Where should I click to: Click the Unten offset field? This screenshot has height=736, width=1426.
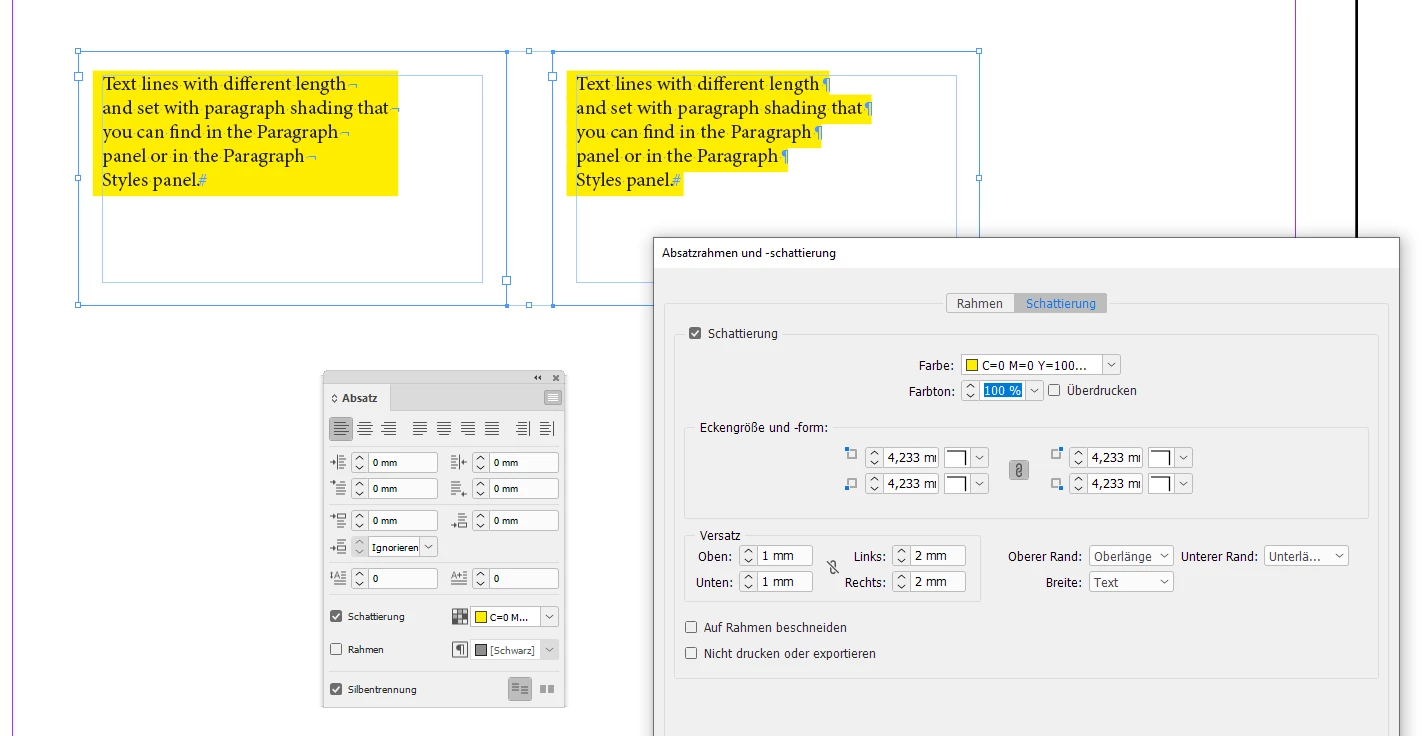pyautogui.click(x=785, y=582)
